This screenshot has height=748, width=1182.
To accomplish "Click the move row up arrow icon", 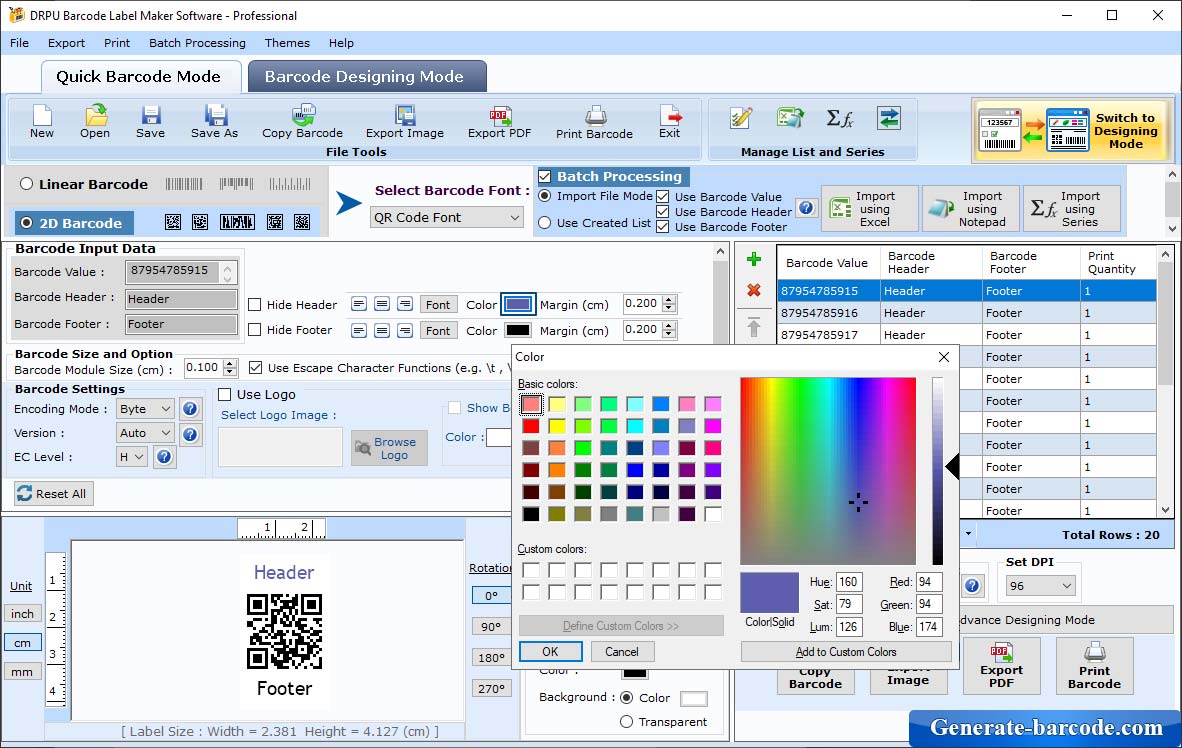I will (x=753, y=327).
